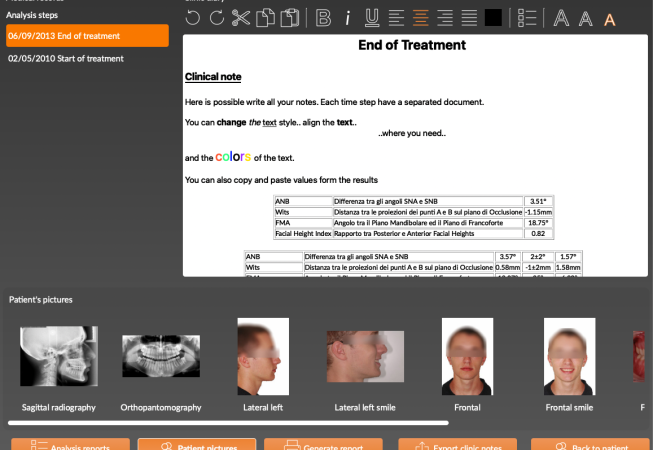Image resolution: width=653 pixels, height=450 pixels.
Task: Click the 1.58mm cell in Wits row
Action: (x=568, y=267)
